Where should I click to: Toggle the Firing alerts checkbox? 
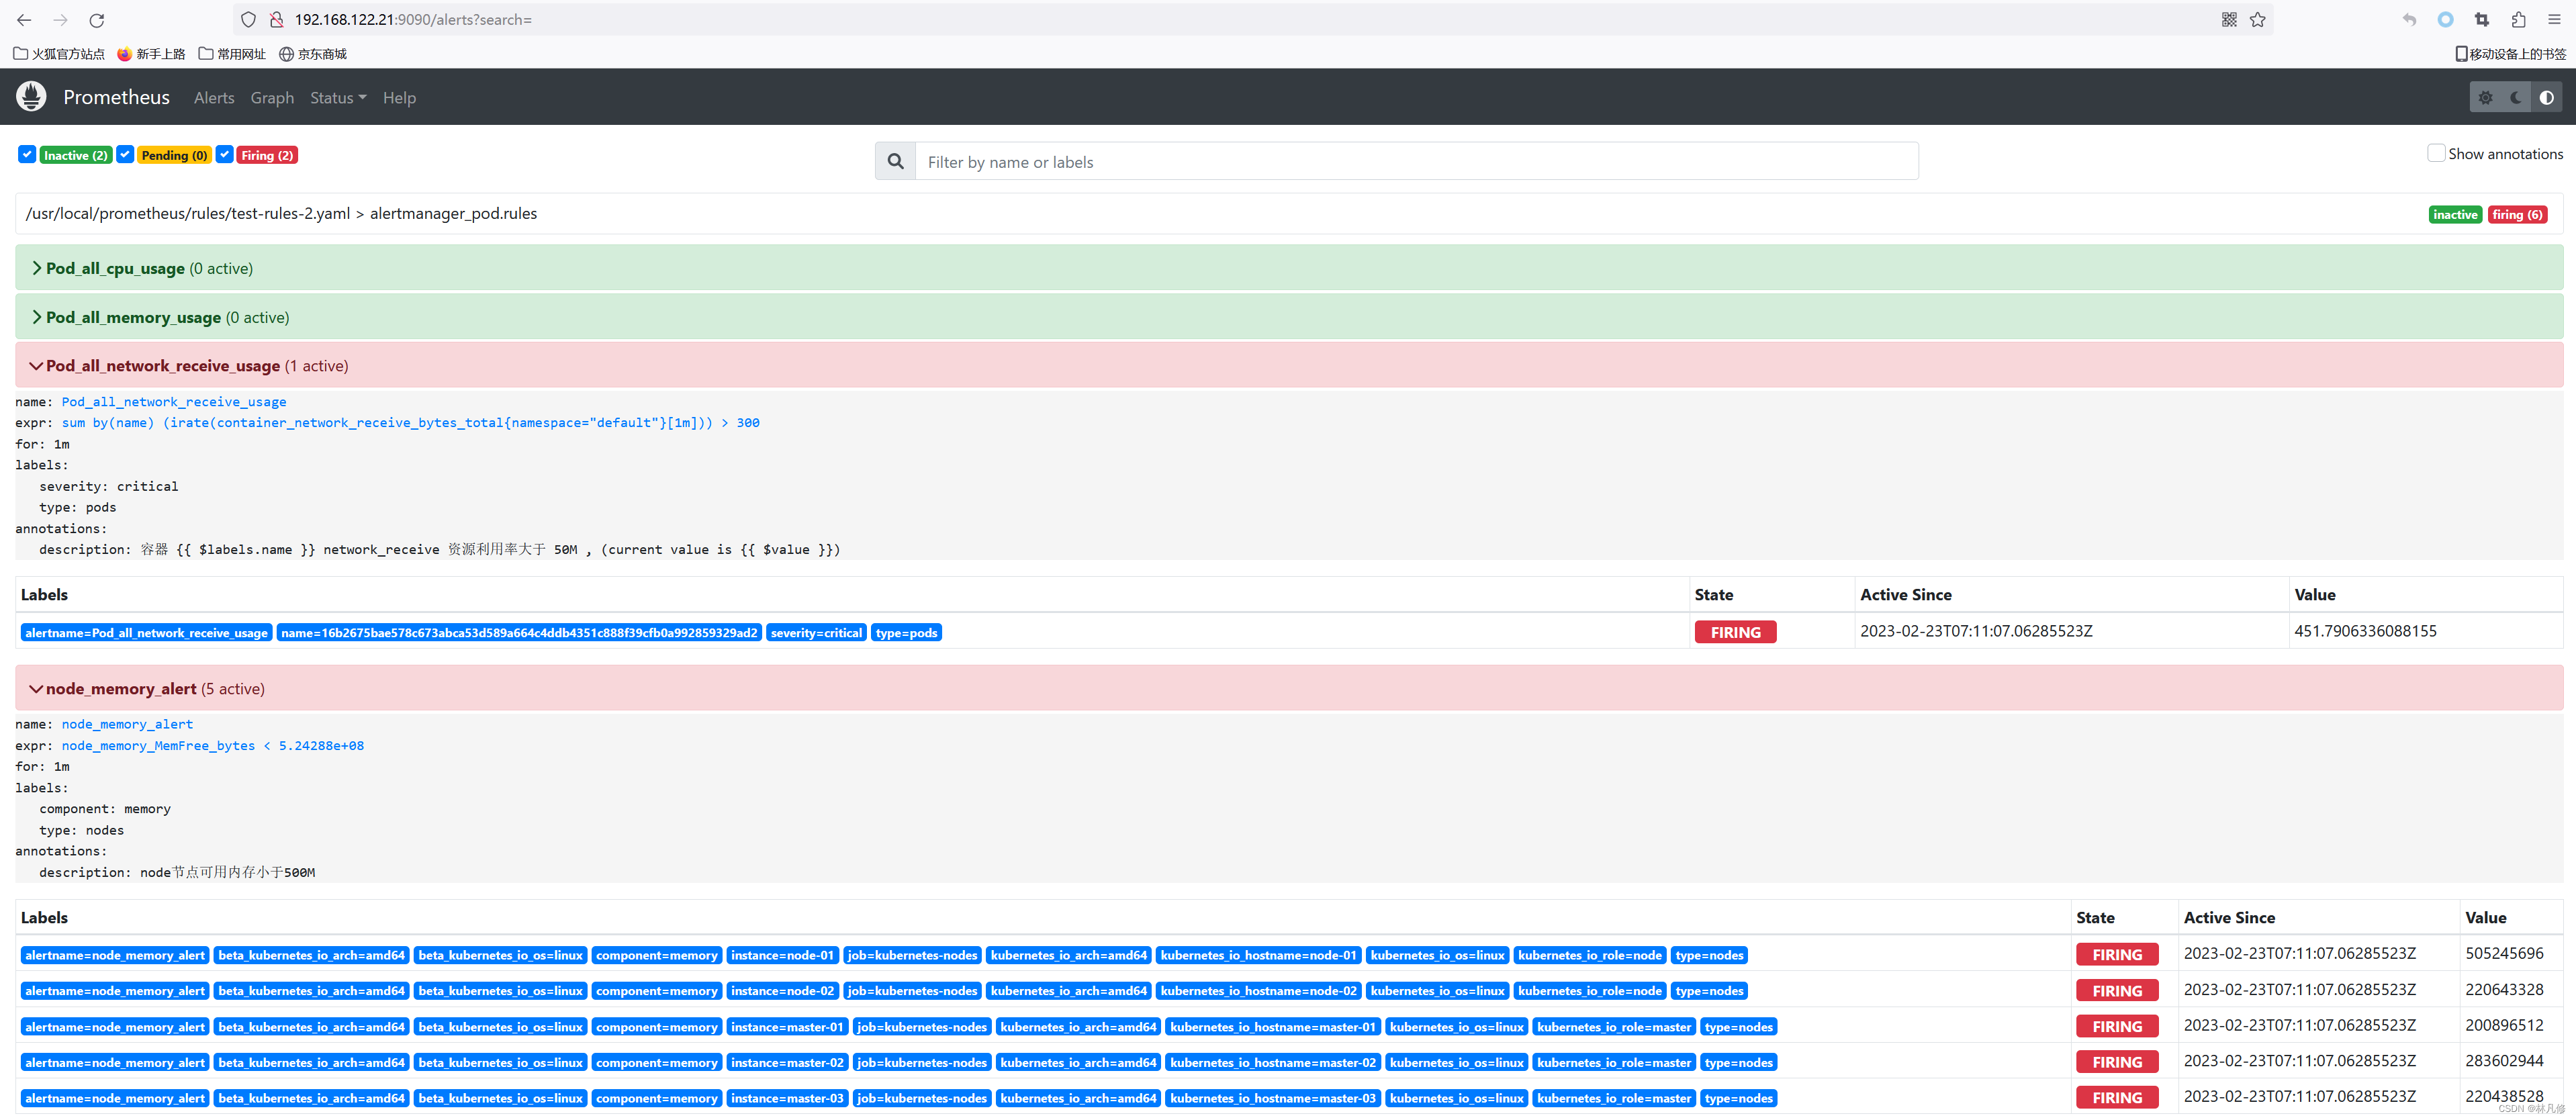pyautogui.click(x=225, y=154)
